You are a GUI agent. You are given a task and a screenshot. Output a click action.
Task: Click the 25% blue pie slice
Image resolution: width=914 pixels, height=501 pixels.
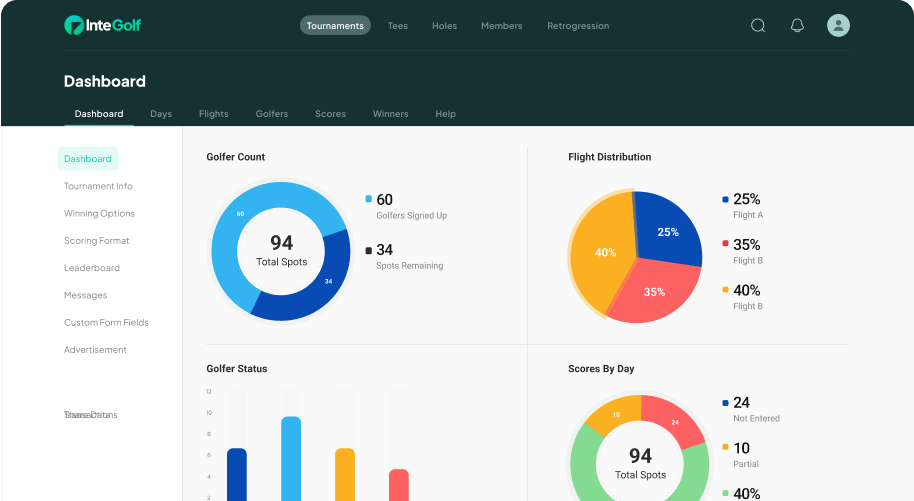click(668, 232)
